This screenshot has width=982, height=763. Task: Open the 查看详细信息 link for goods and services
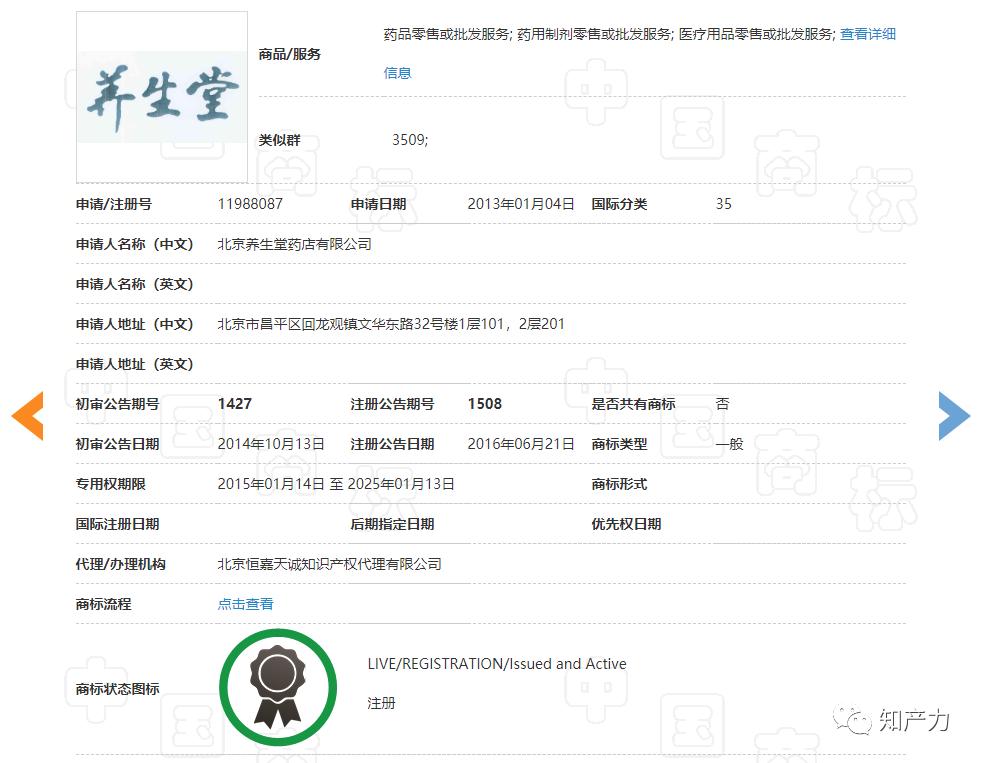click(866, 33)
